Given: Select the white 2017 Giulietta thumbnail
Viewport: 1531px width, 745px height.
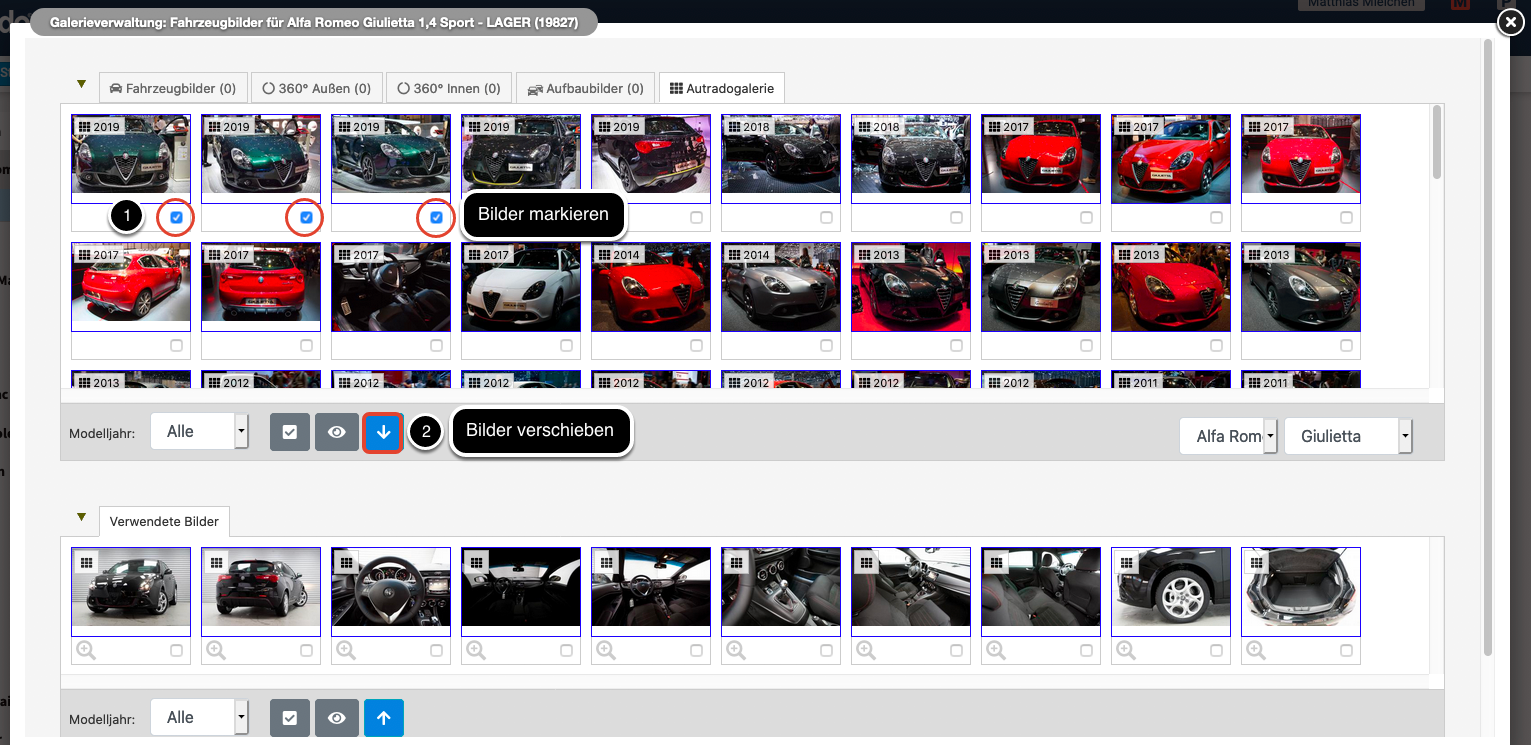Looking at the screenshot, I should [x=521, y=287].
